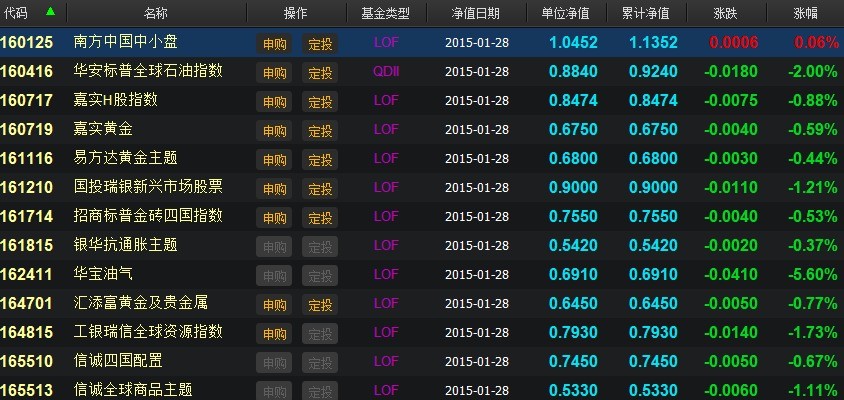Click the green sort arrow beside 代码
Viewport: 844px width, 400px height.
[51, 11]
